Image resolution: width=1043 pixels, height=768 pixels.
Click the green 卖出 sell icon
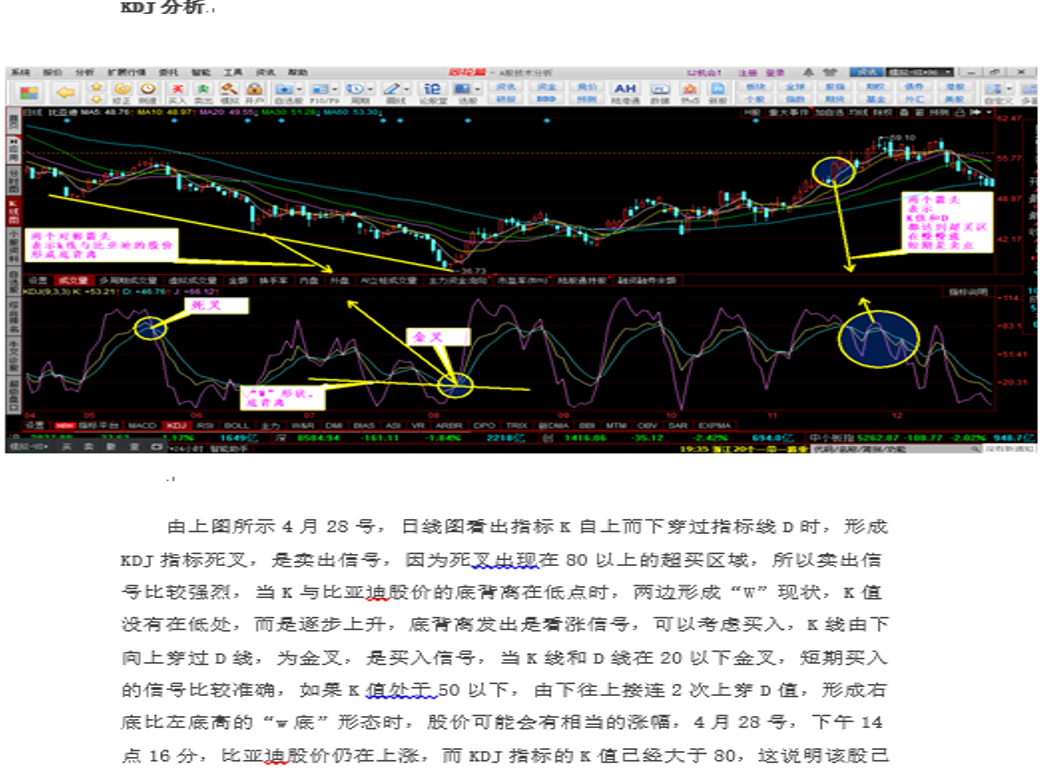tap(203, 92)
